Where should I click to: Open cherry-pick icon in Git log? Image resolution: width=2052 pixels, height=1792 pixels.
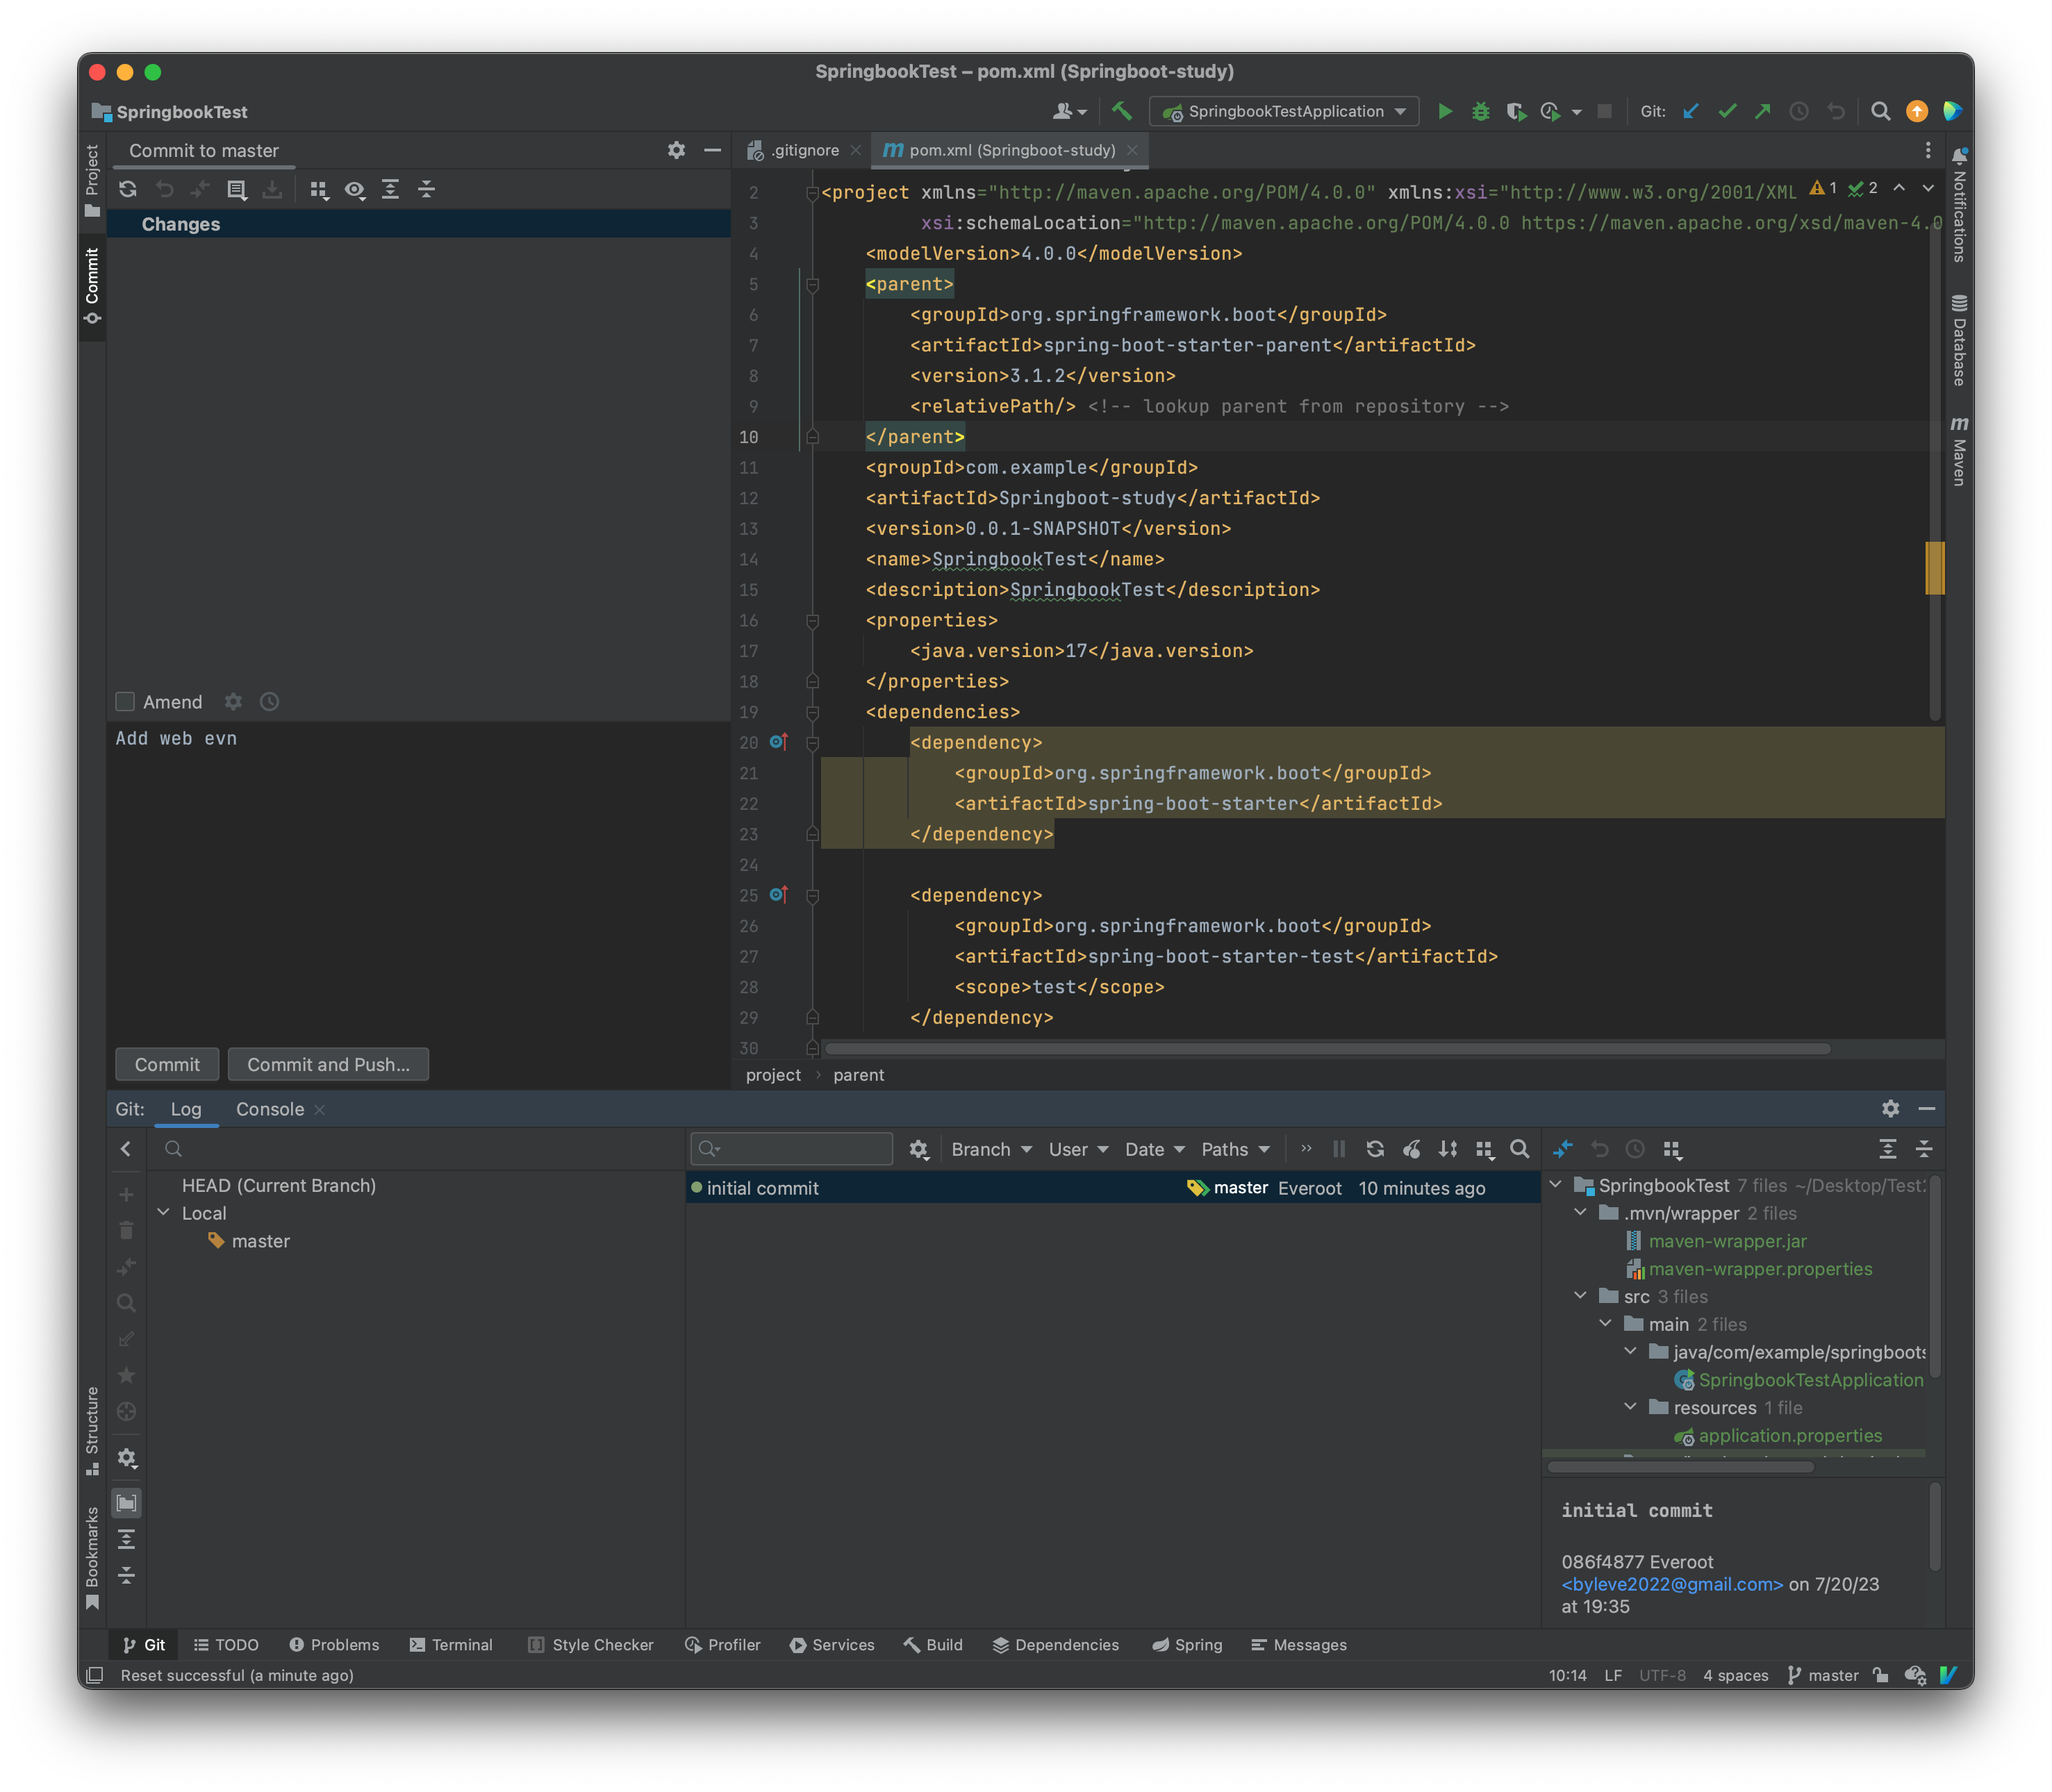[1411, 1149]
